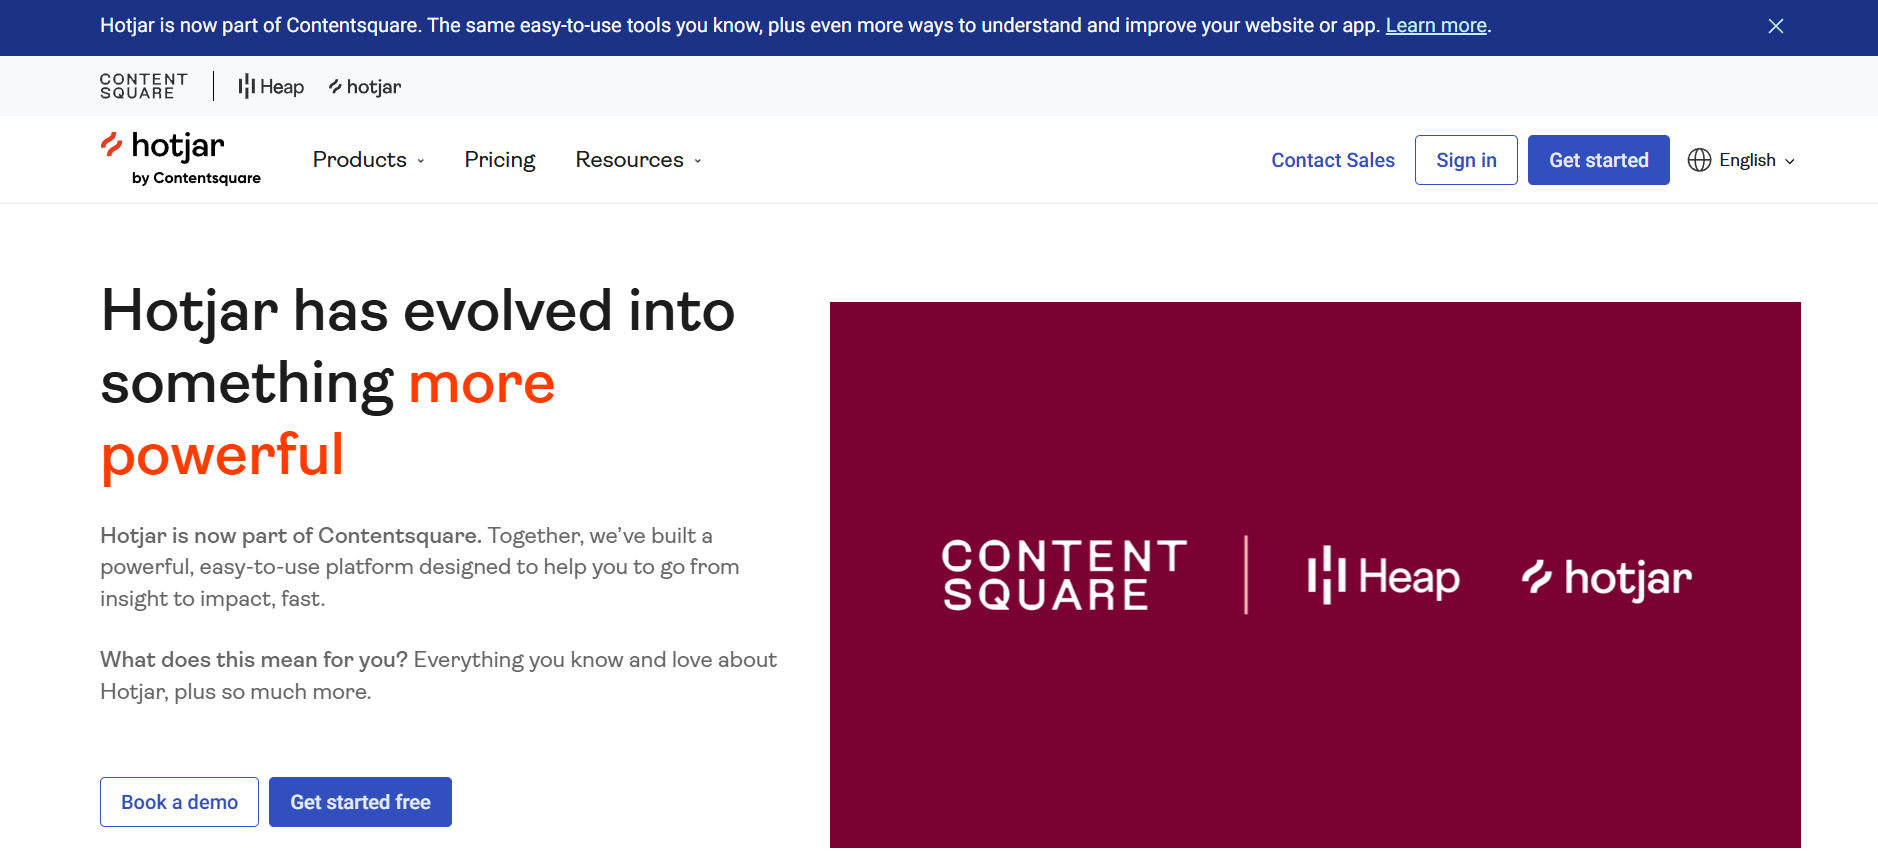The image size is (1878, 851).
Task: Click the small hotjar logo in top strip
Action: pos(365,87)
